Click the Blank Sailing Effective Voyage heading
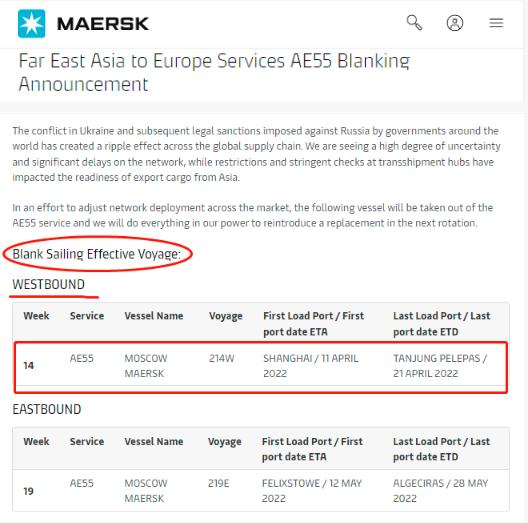 point(97,254)
